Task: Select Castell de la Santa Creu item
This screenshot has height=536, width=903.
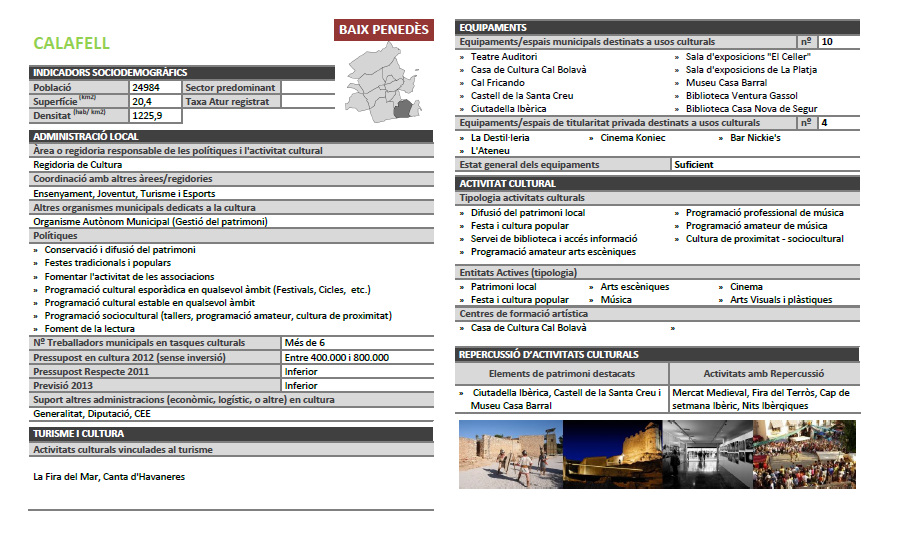Action: point(522,96)
